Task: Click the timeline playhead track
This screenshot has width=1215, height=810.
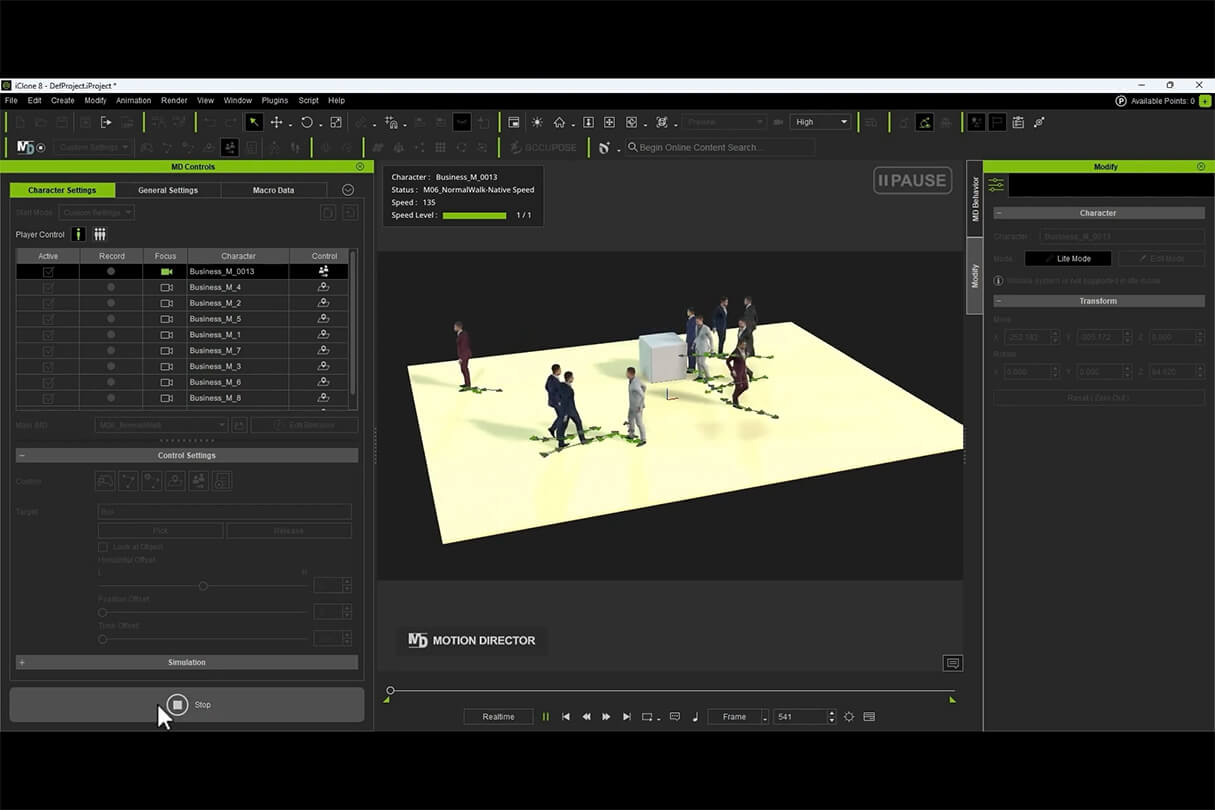Action: [x=670, y=690]
